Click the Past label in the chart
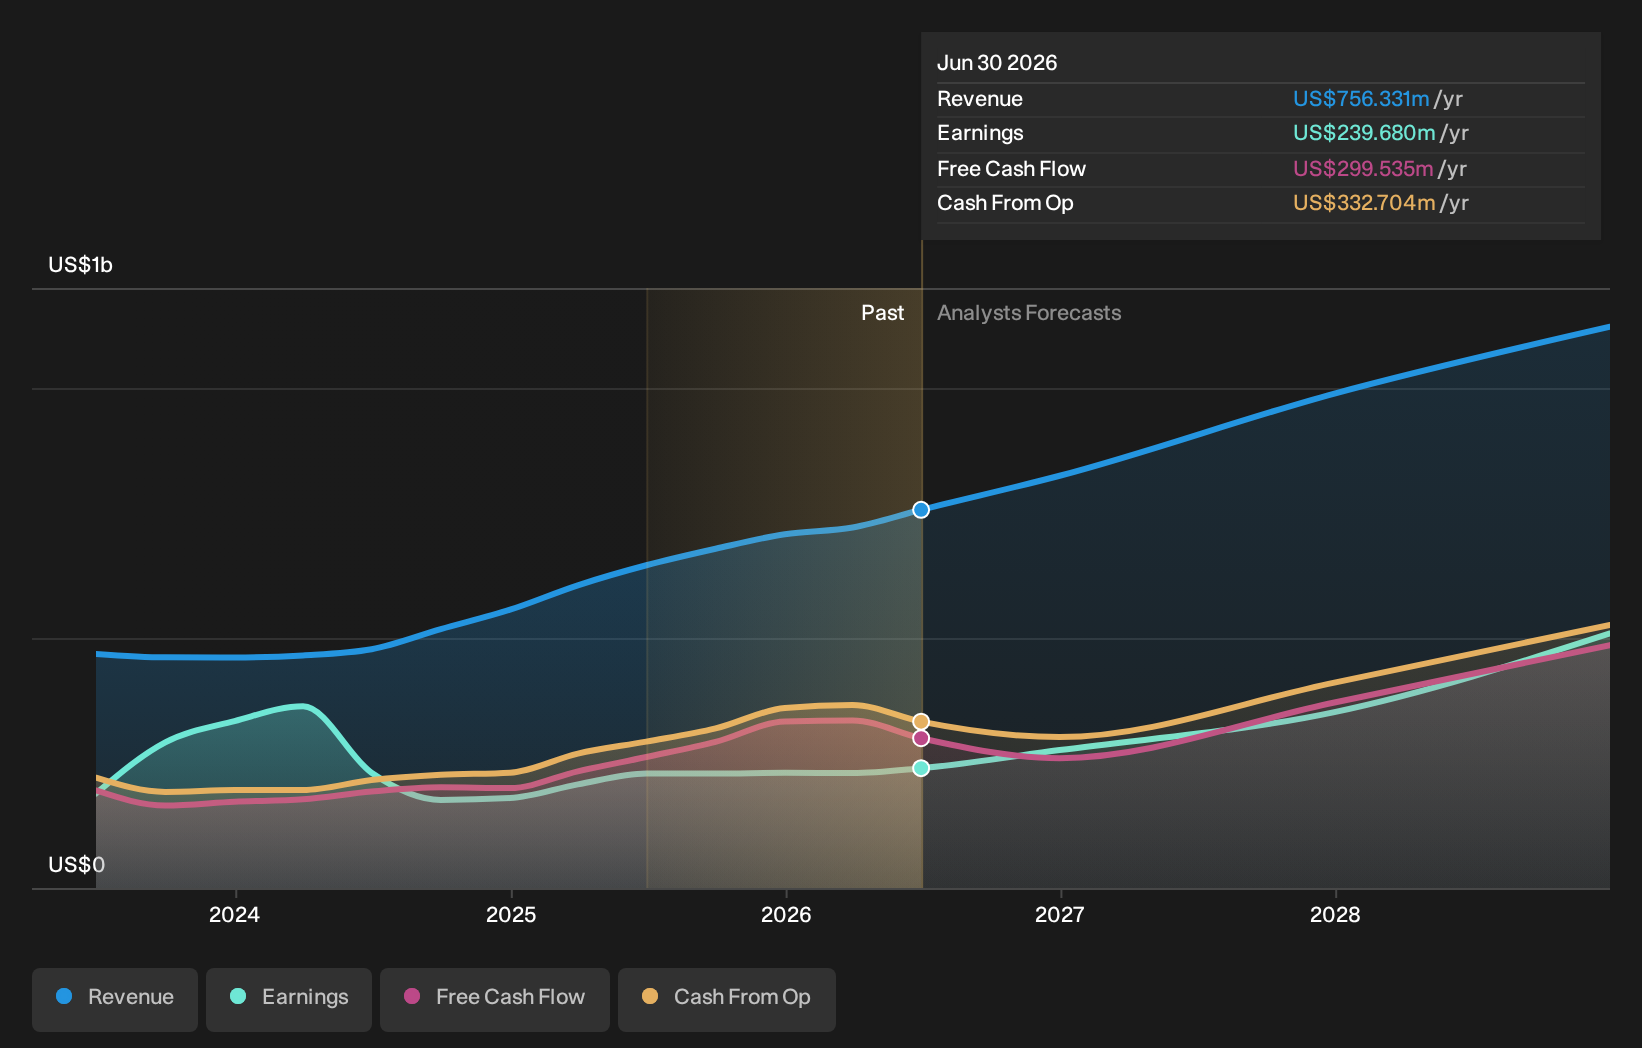Screen dimensions: 1642x1048 click(x=883, y=313)
